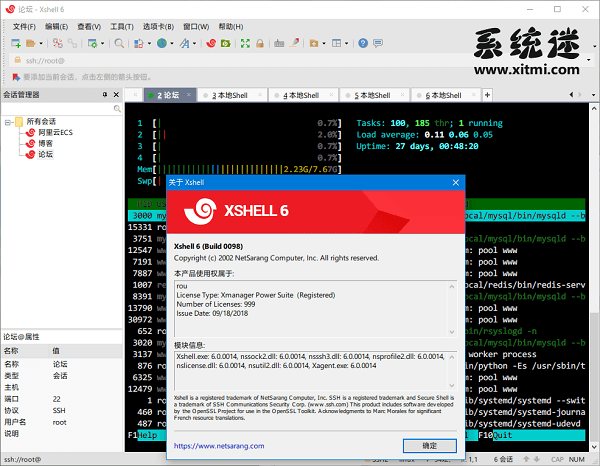This screenshot has width=600, height=466.
Task: Open the tab list dropdown arrow
Action: [593, 95]
